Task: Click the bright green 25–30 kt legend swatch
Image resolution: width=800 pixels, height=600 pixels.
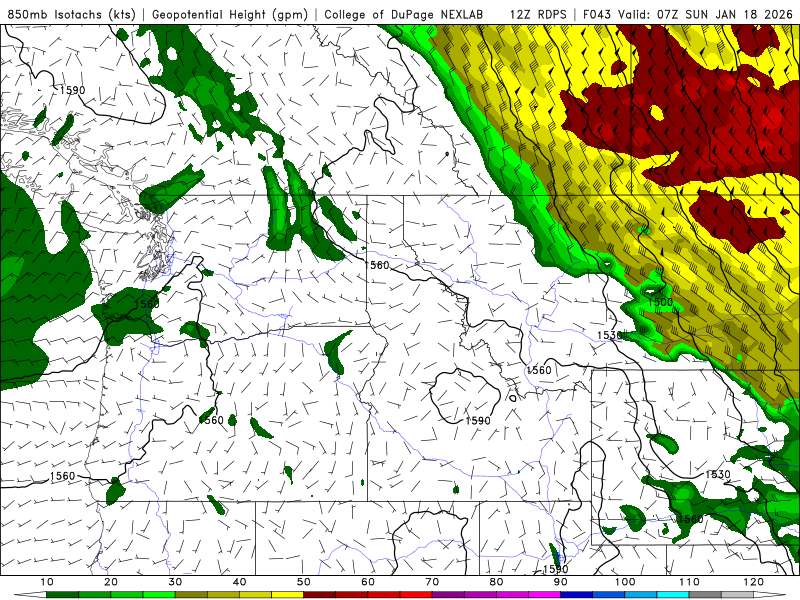Action: tap(159, 595)
